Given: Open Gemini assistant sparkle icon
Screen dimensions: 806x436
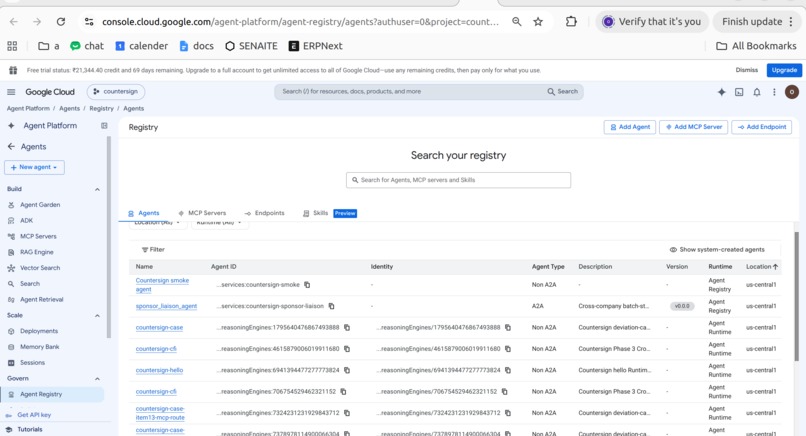Looking at the screenshot, I should click(721, 92).
